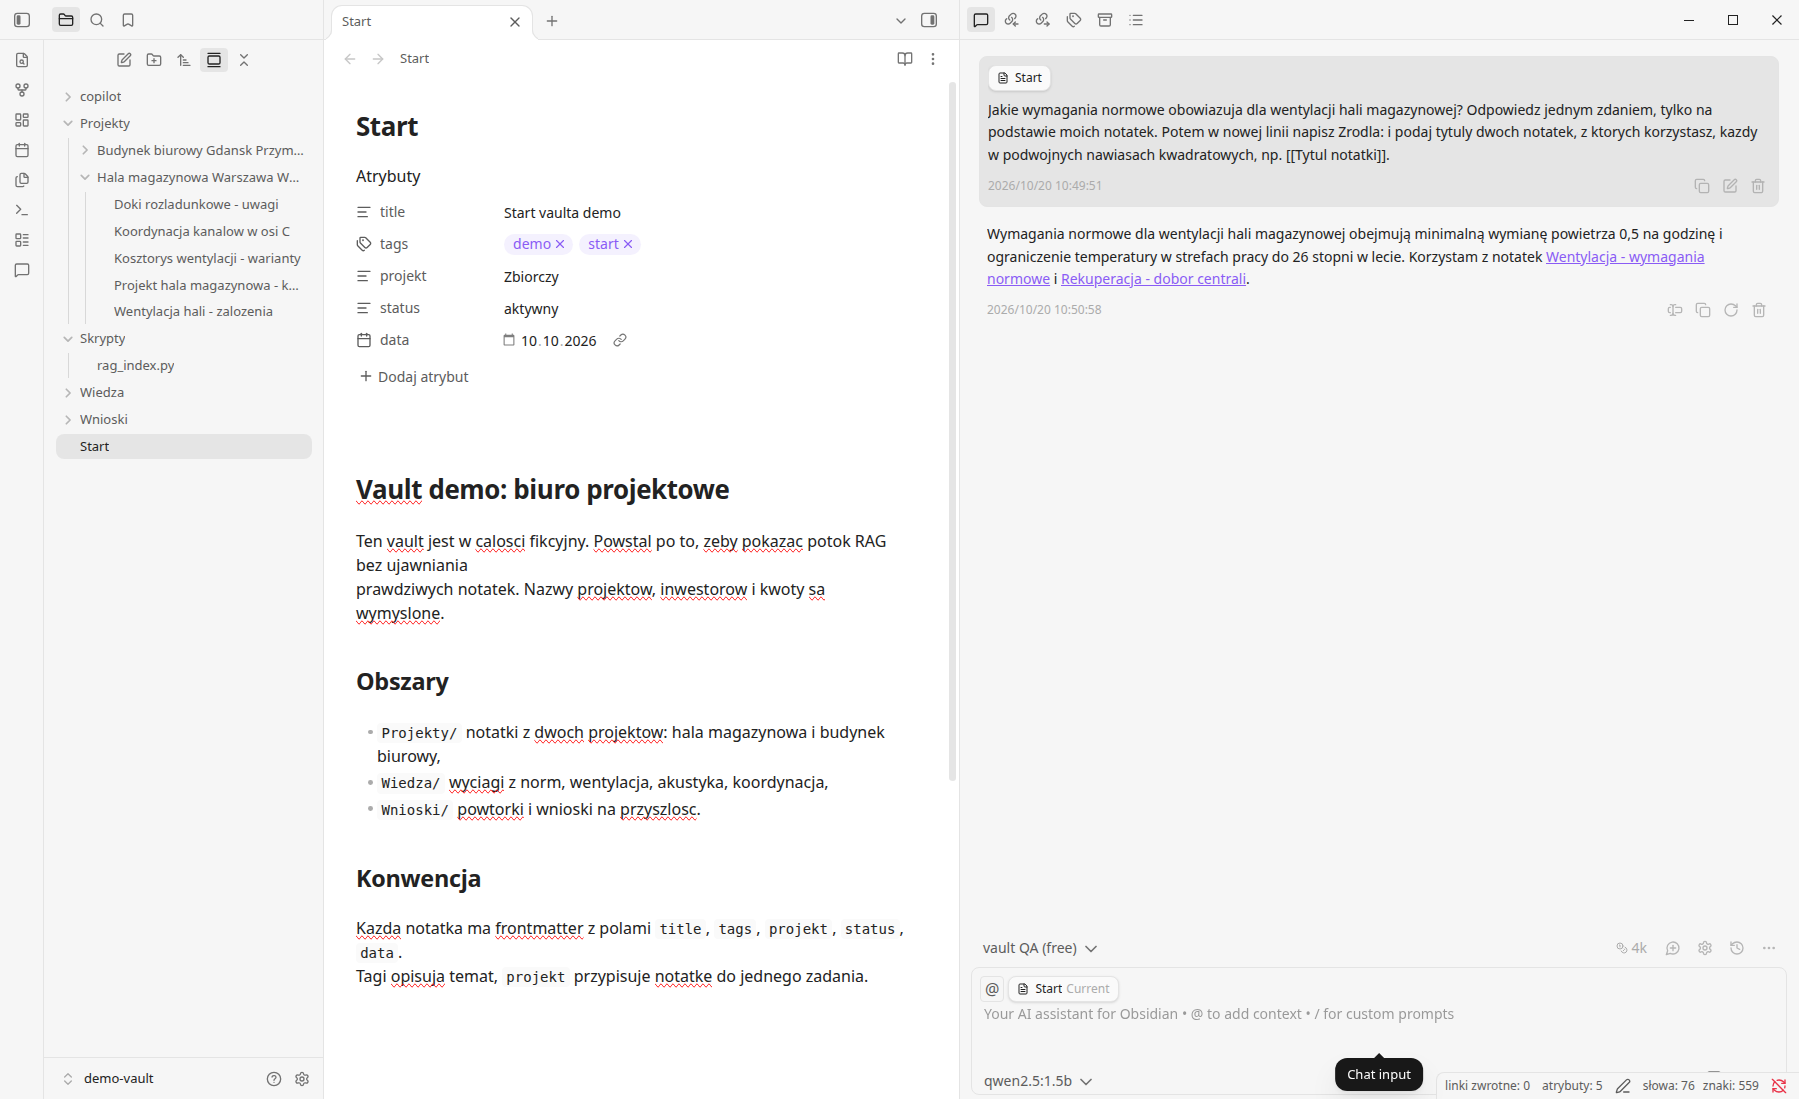Open link Wentylacja - wymagania normowe

pyautogui.click(x=1625, y=257)
